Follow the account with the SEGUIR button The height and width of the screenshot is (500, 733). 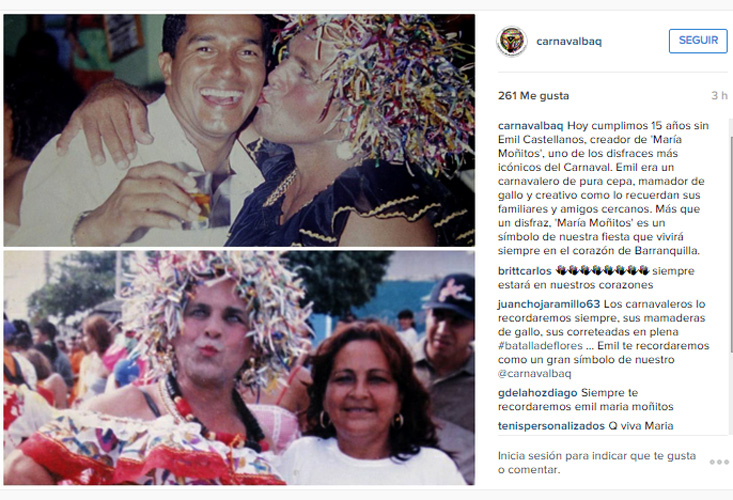(x=698, y=41)
